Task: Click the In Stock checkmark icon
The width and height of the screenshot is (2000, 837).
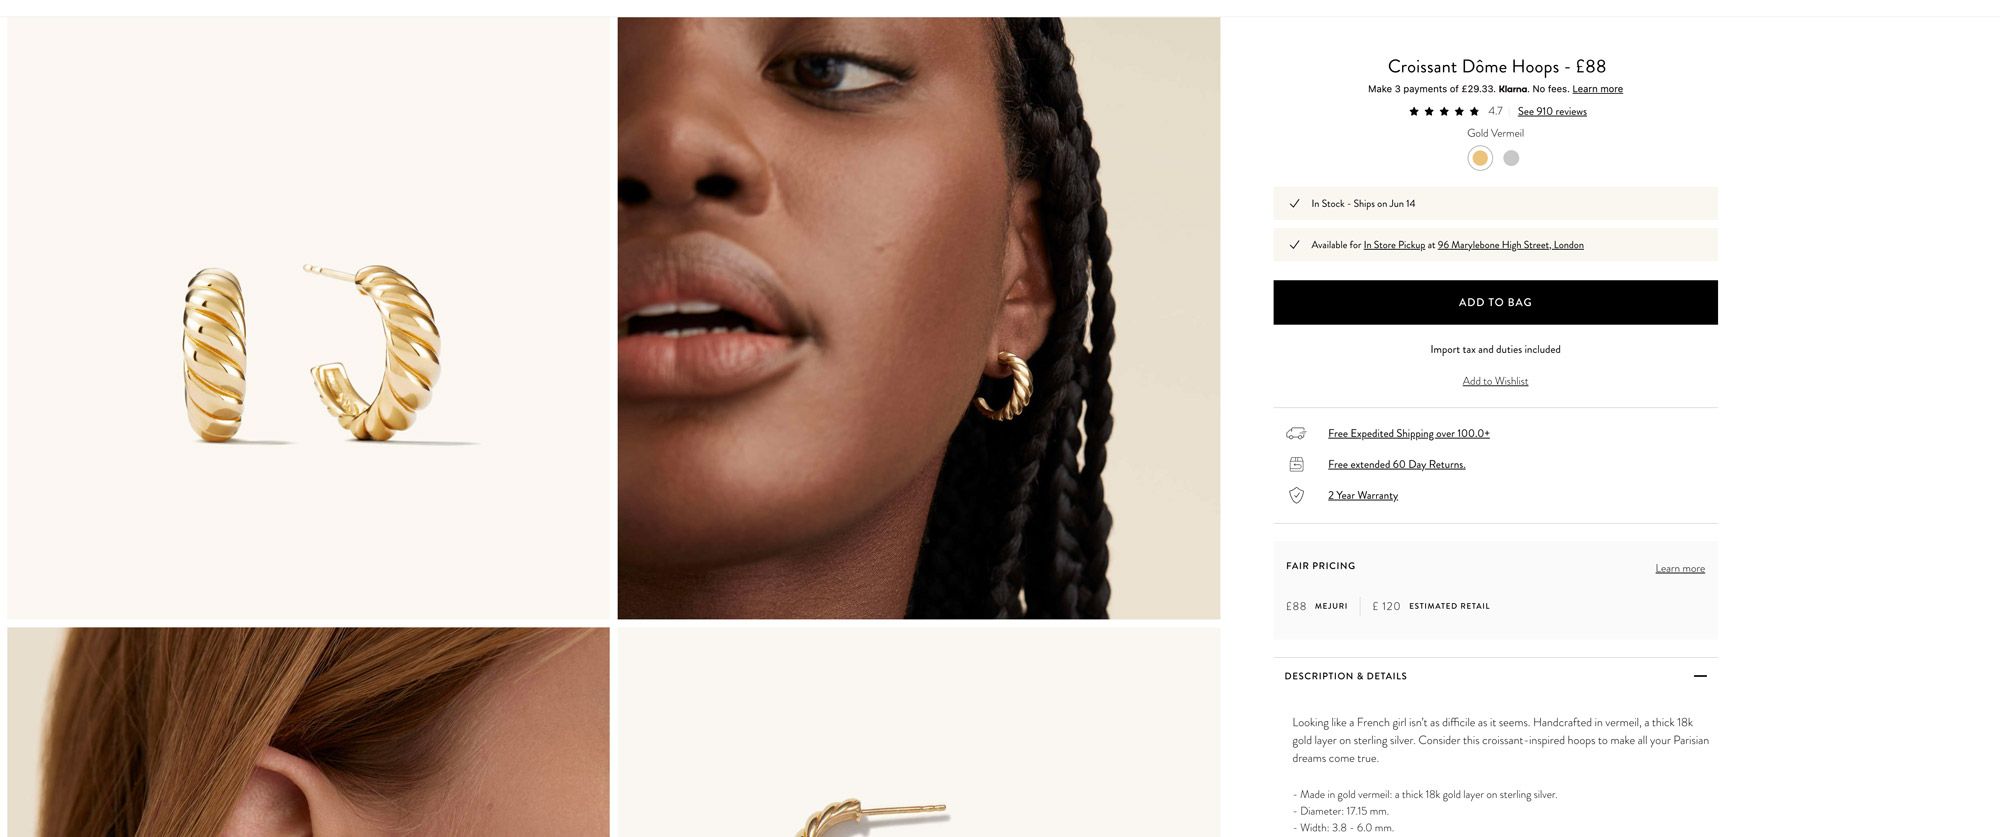Action: [x=1294, y=203]
